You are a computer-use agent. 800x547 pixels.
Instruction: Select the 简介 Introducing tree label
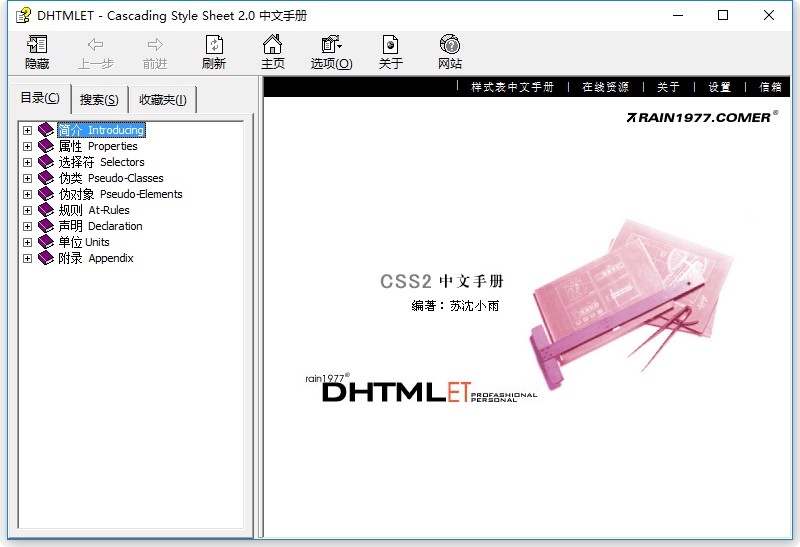tap(101, 130)
